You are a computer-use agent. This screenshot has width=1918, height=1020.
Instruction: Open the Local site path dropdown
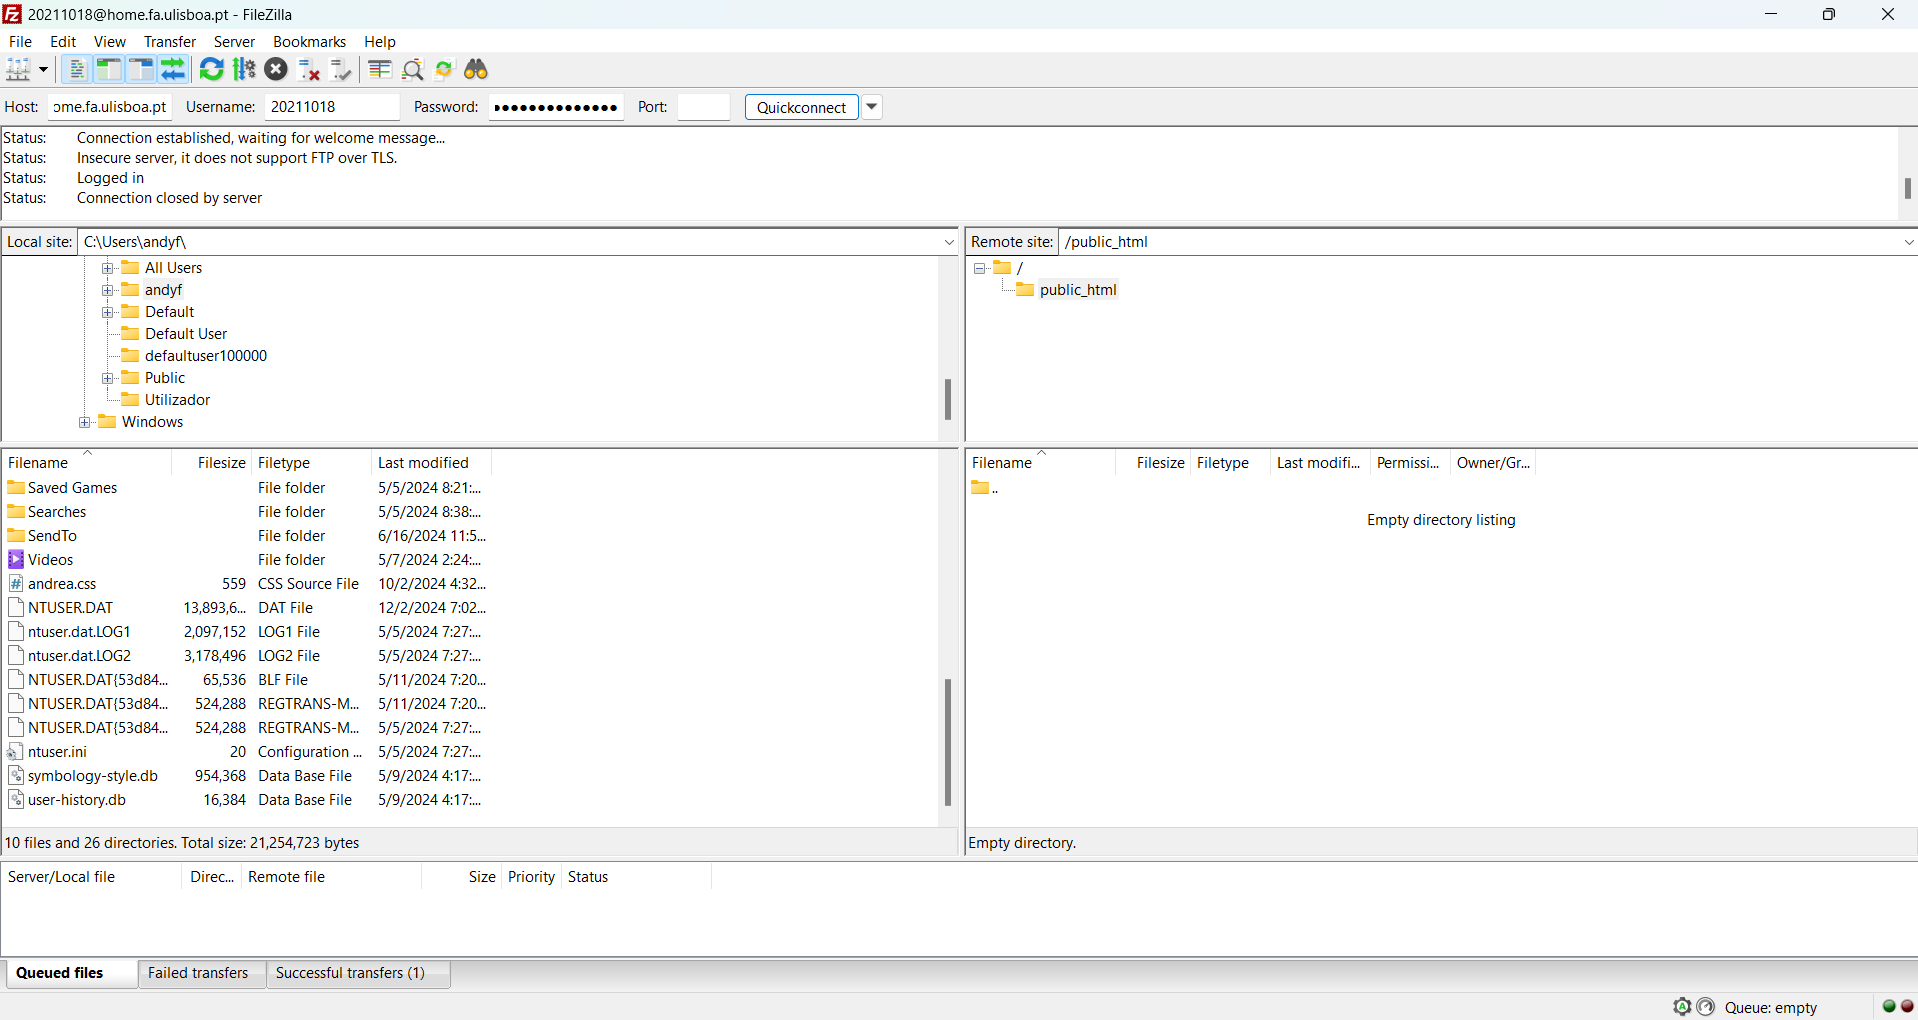pyautogui.click(x=949, y=242)
